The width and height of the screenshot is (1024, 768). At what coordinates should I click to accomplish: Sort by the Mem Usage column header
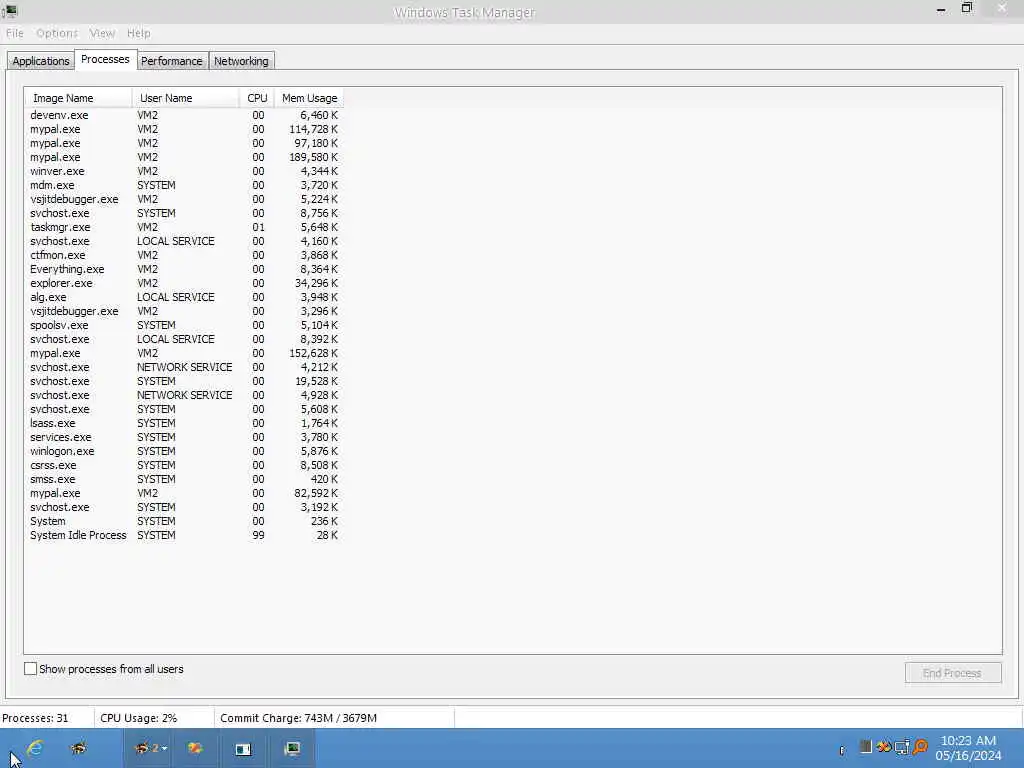coord(309,98)
